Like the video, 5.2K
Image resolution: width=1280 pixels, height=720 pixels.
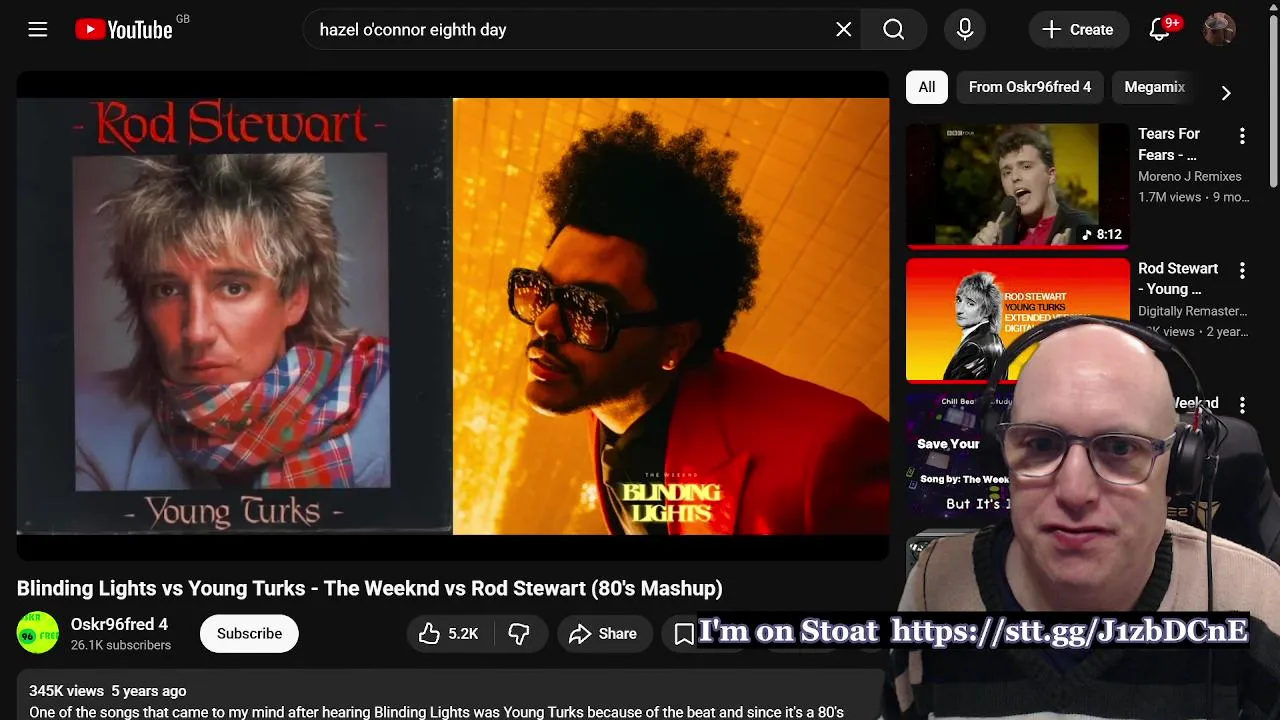tap(448, 634)
